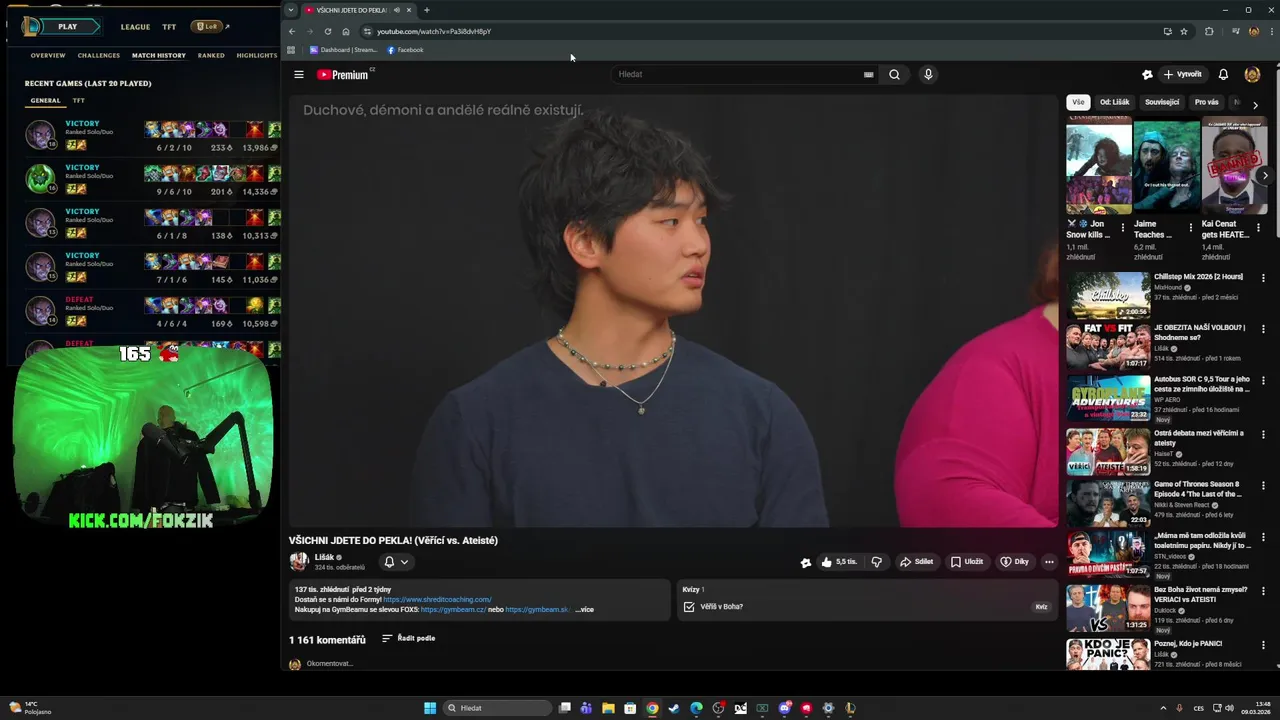Dislike the video with thumbs-down button
1280x720 pixels.
[x=877, y=562]
